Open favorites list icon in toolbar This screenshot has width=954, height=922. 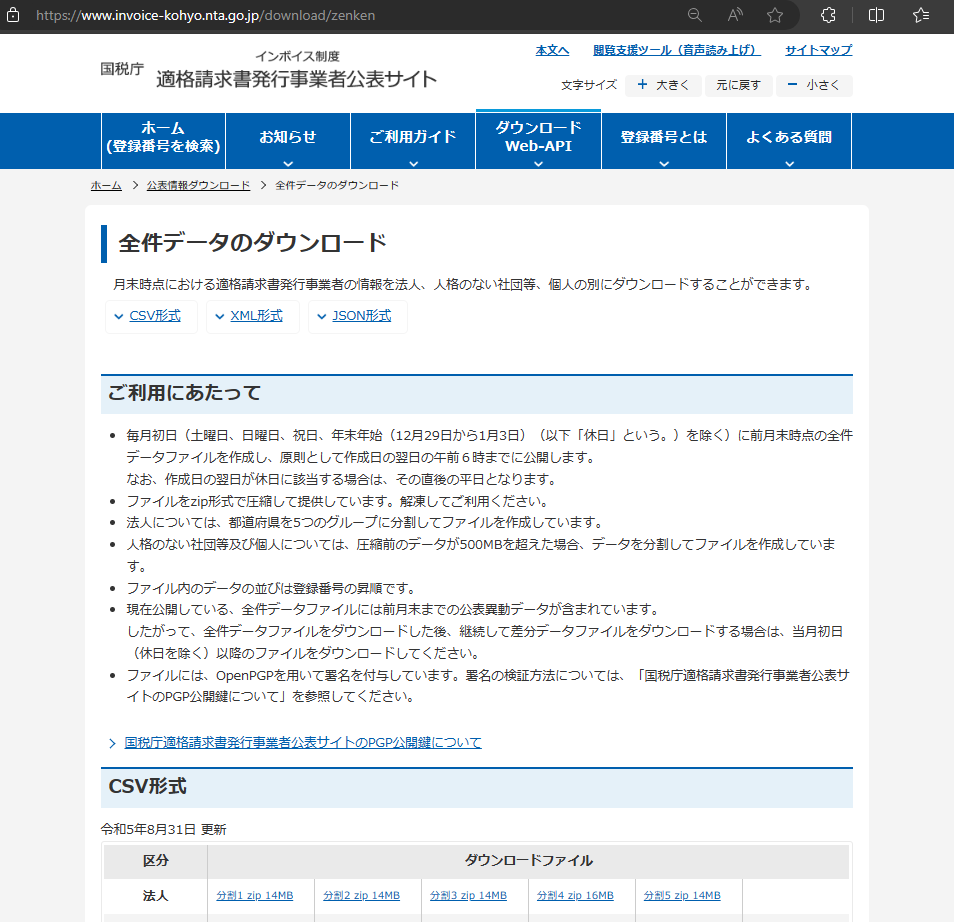pyautogui.click(x=922, y=15)
